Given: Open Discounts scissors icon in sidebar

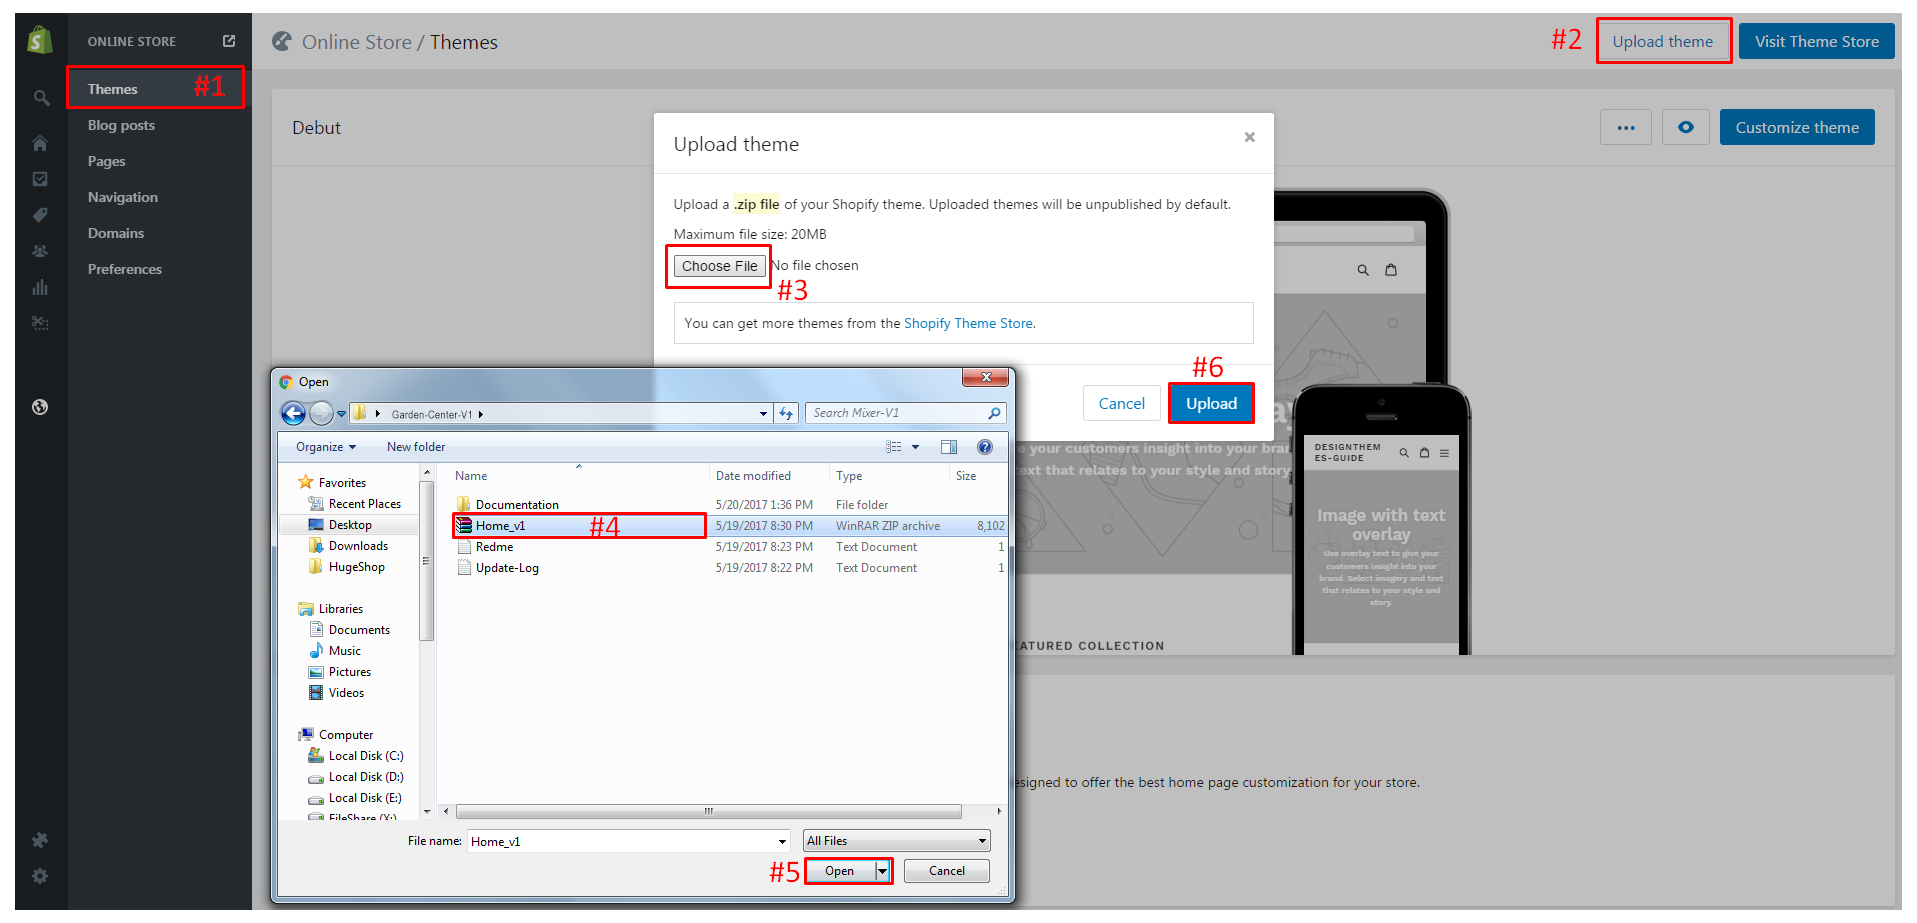Looking at the screenshot, I should pyautogui.click(x=40, y=323).
